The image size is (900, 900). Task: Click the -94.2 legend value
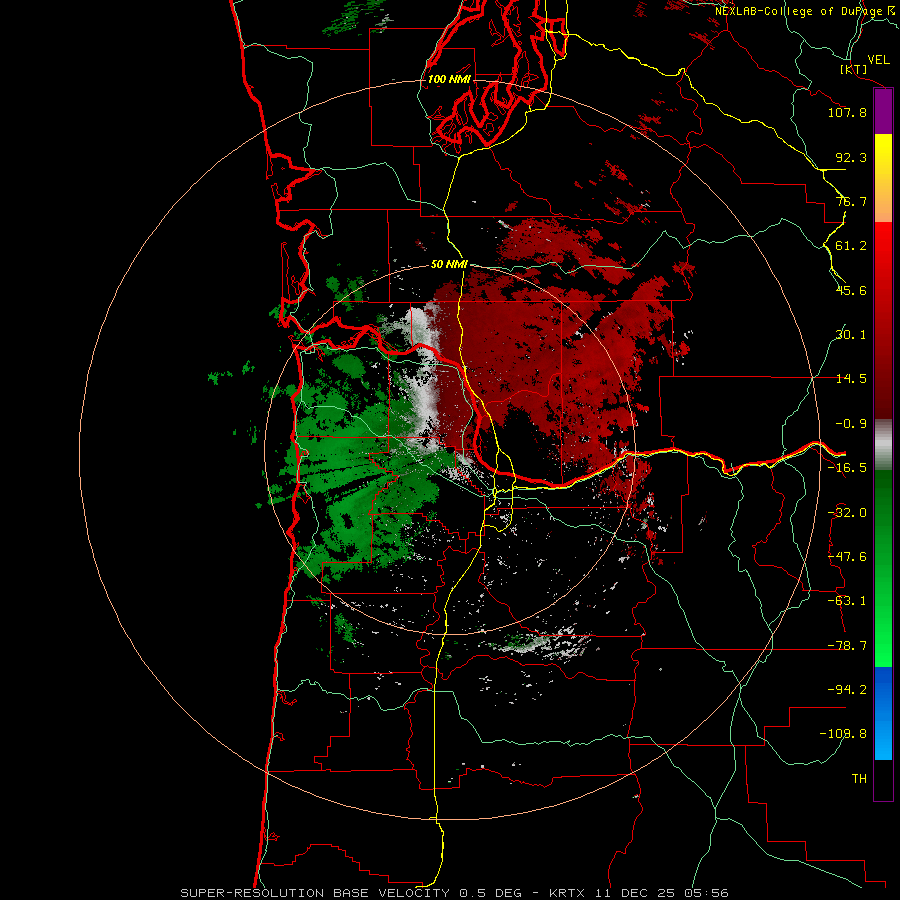(847, 689)
